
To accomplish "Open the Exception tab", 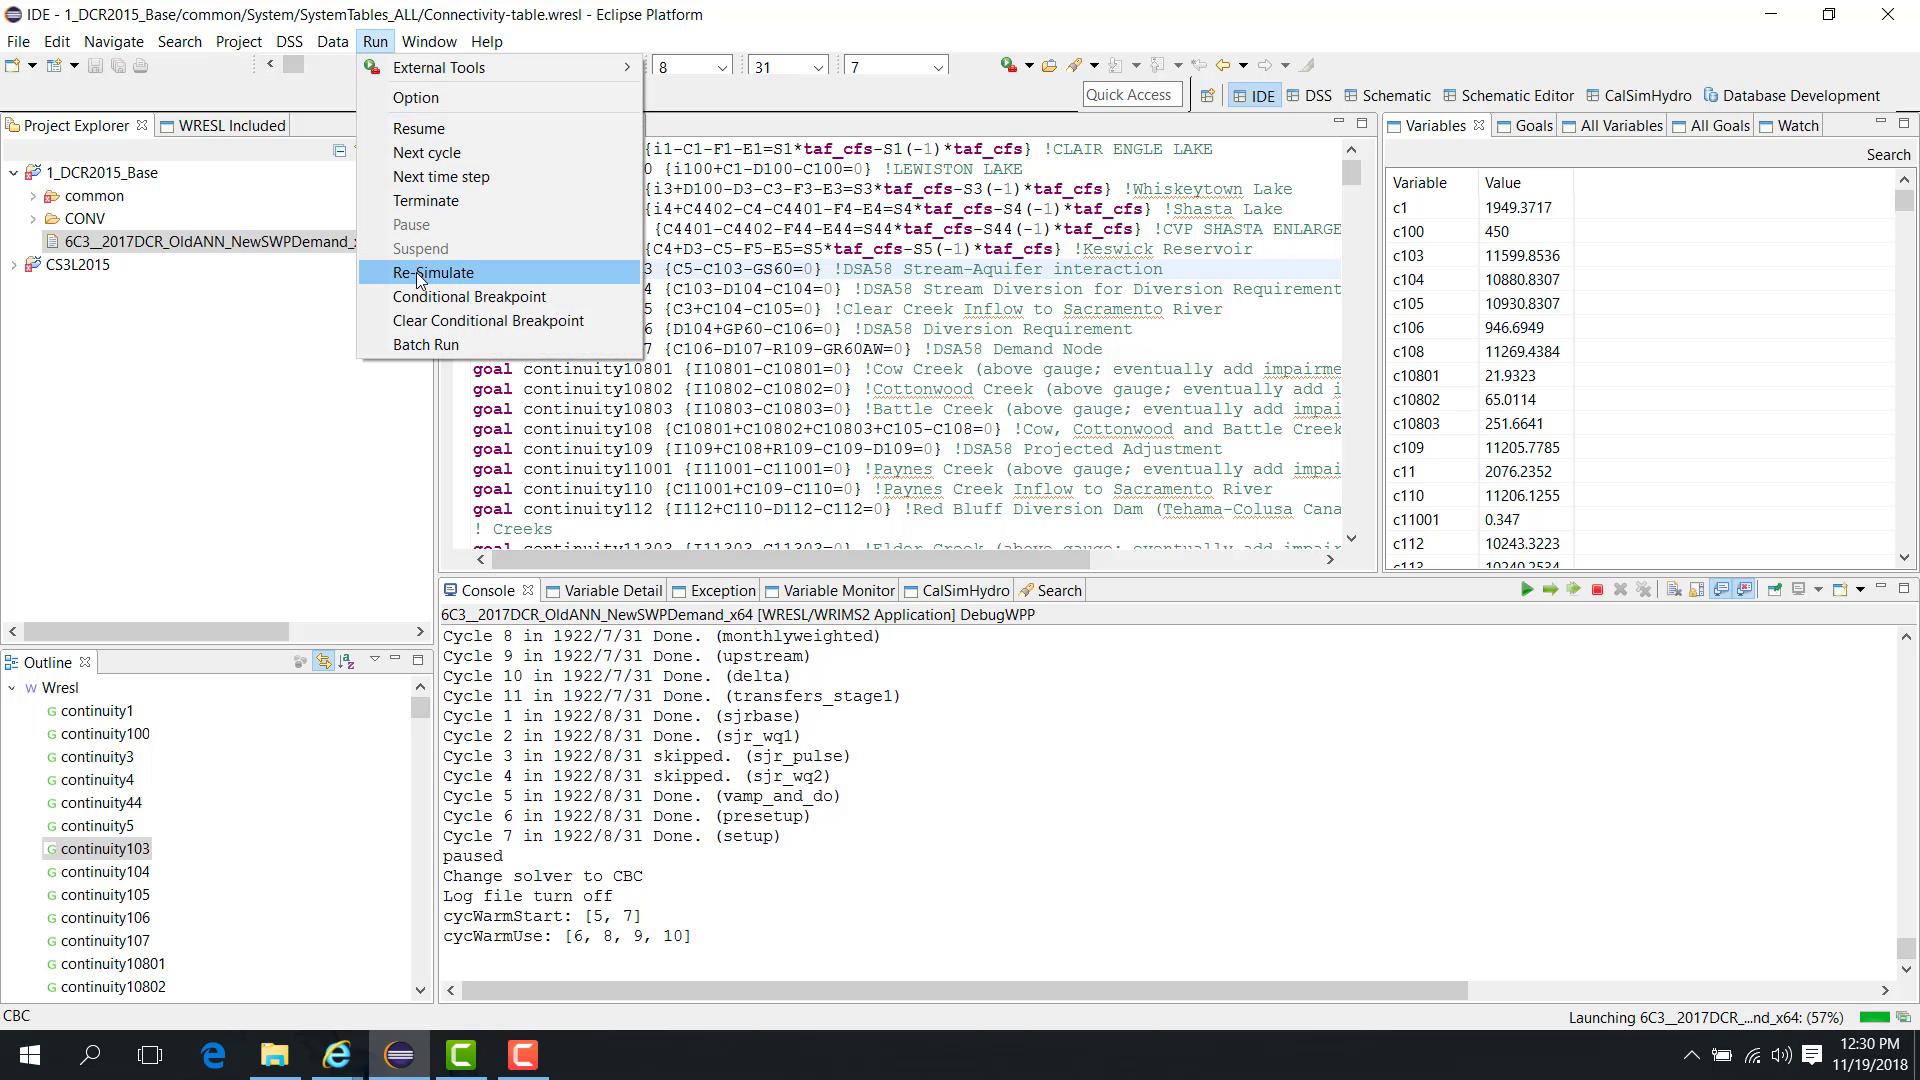I will tap(713, 590).
